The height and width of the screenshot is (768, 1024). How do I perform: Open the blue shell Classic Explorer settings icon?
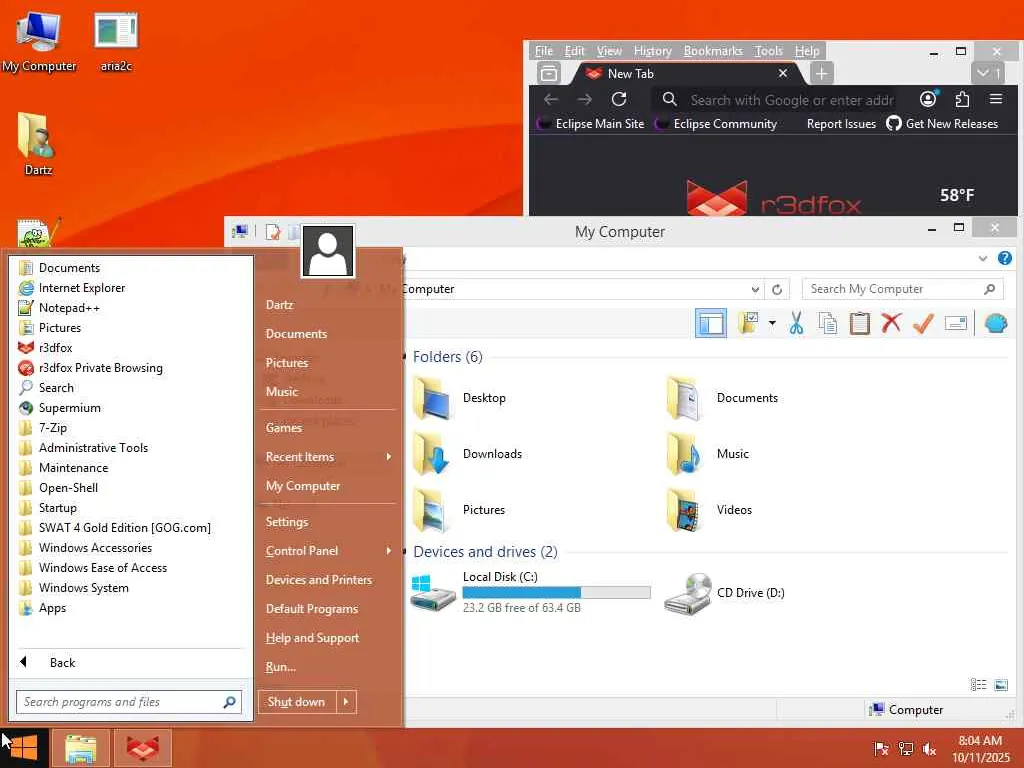click(995, 323)
